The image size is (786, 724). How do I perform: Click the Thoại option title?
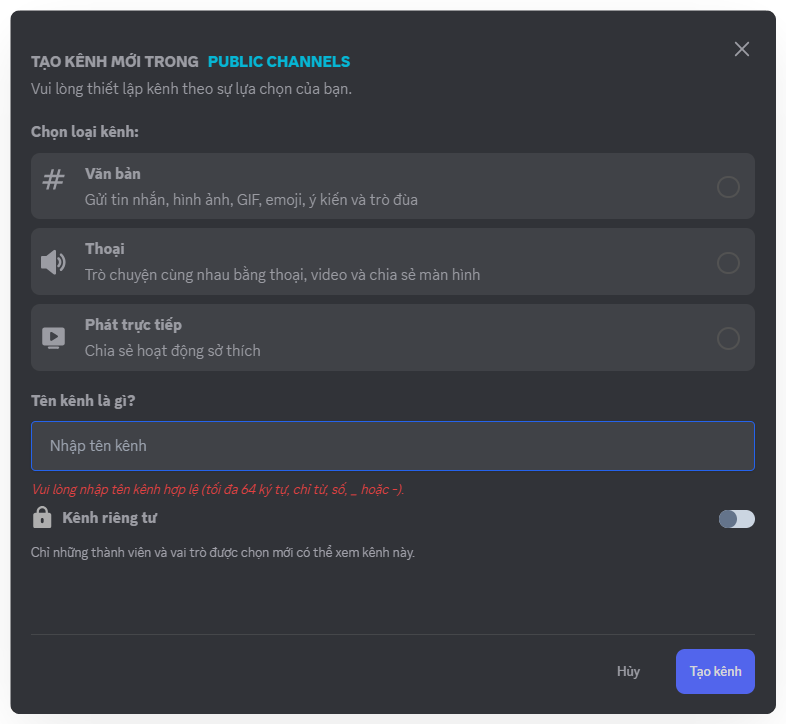(x=105, y=249)
